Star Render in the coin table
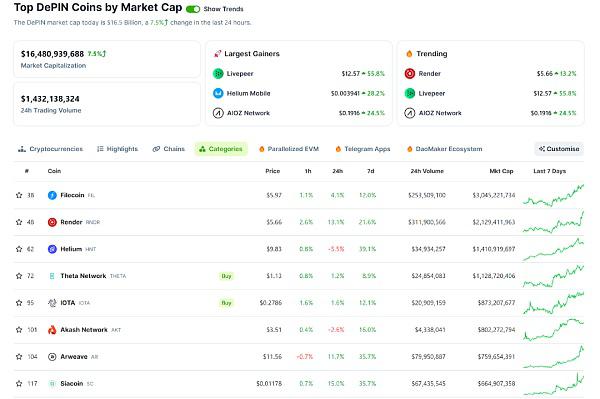Screen dimensions: 600x399 coord(19,222)
